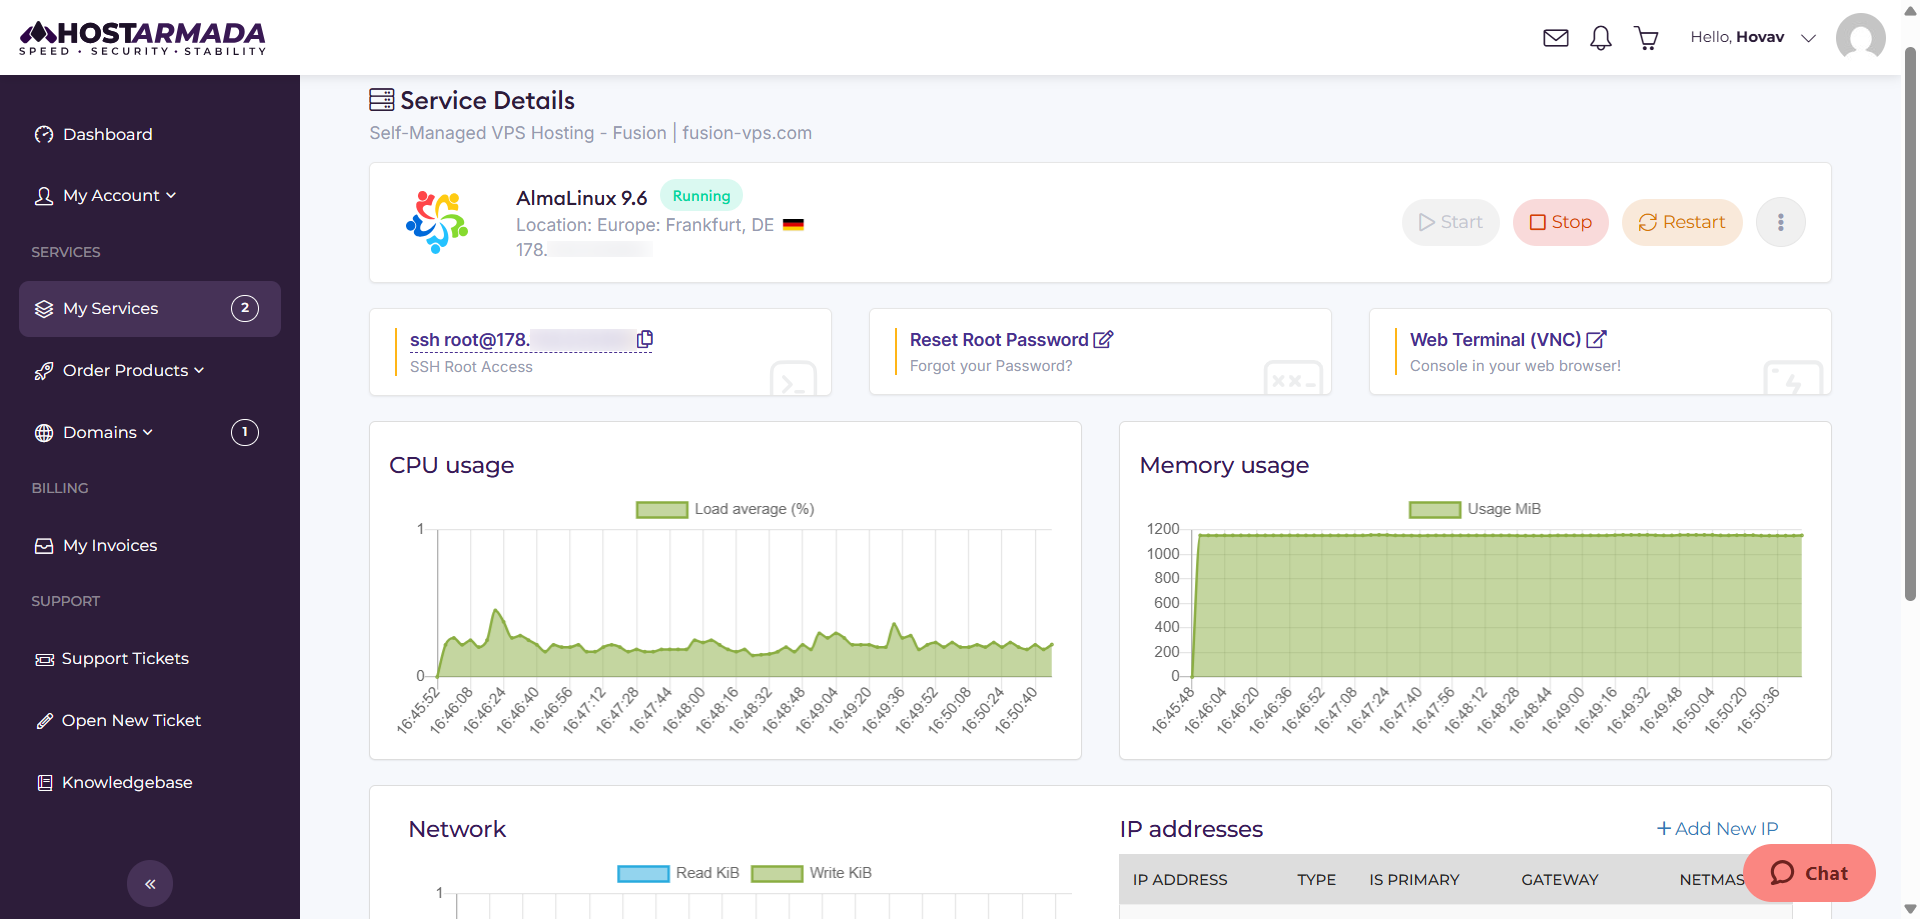
Task: Click the Memory usage chart heading
Action: click(1224, 465)
